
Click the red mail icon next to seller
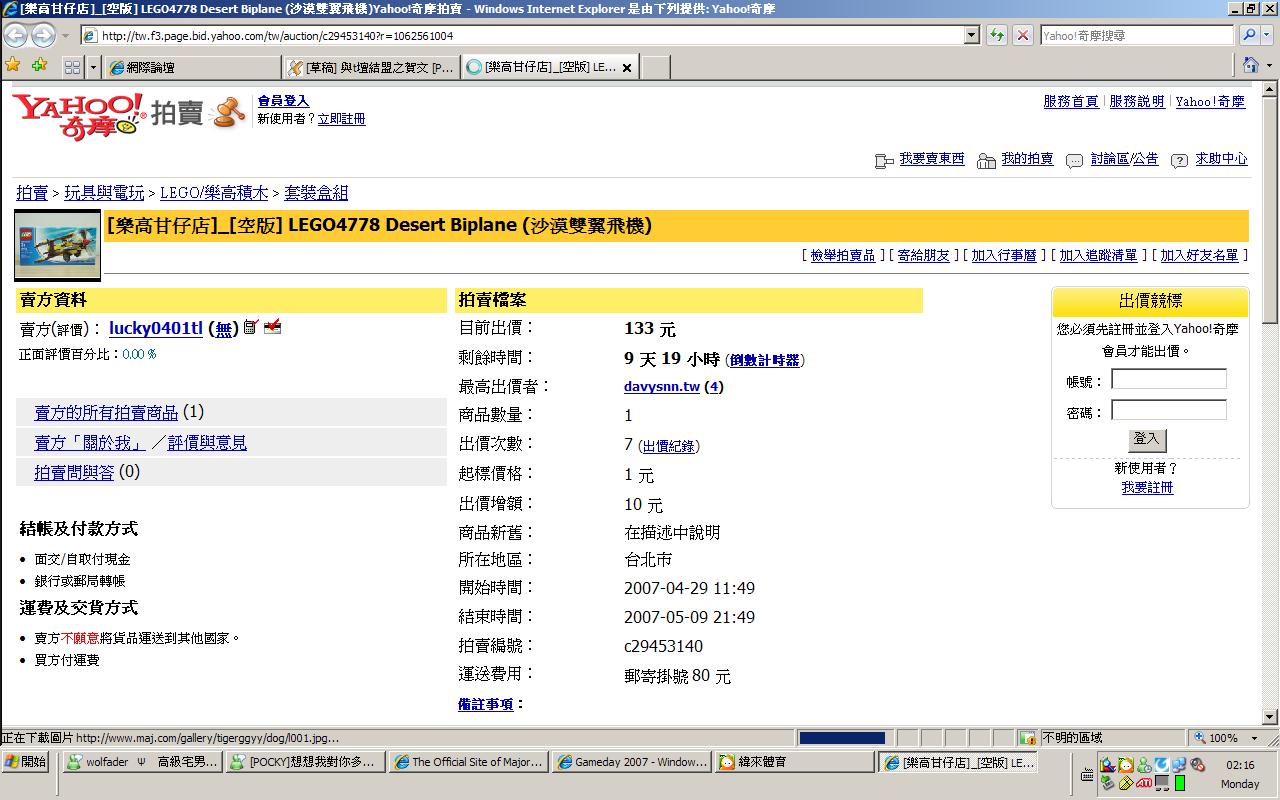point(272,326)
